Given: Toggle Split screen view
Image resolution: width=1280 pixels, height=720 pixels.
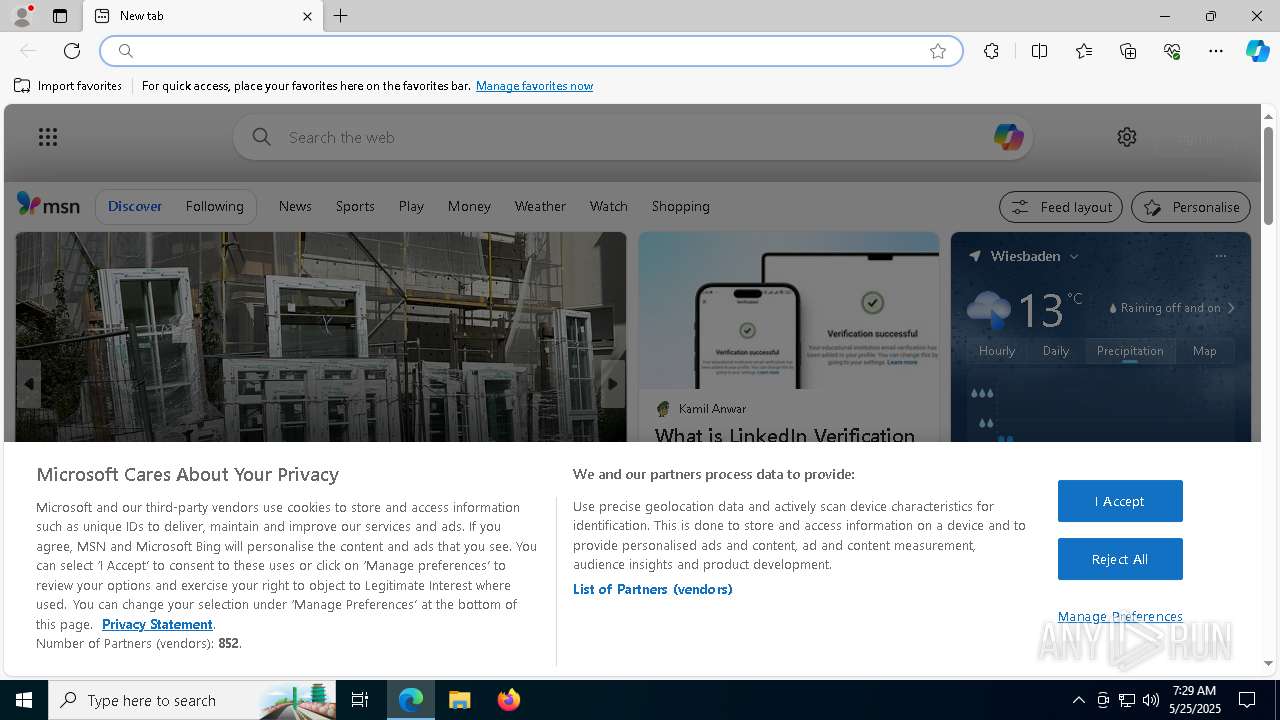Looking at the screenshot, I should point(1039,51).
